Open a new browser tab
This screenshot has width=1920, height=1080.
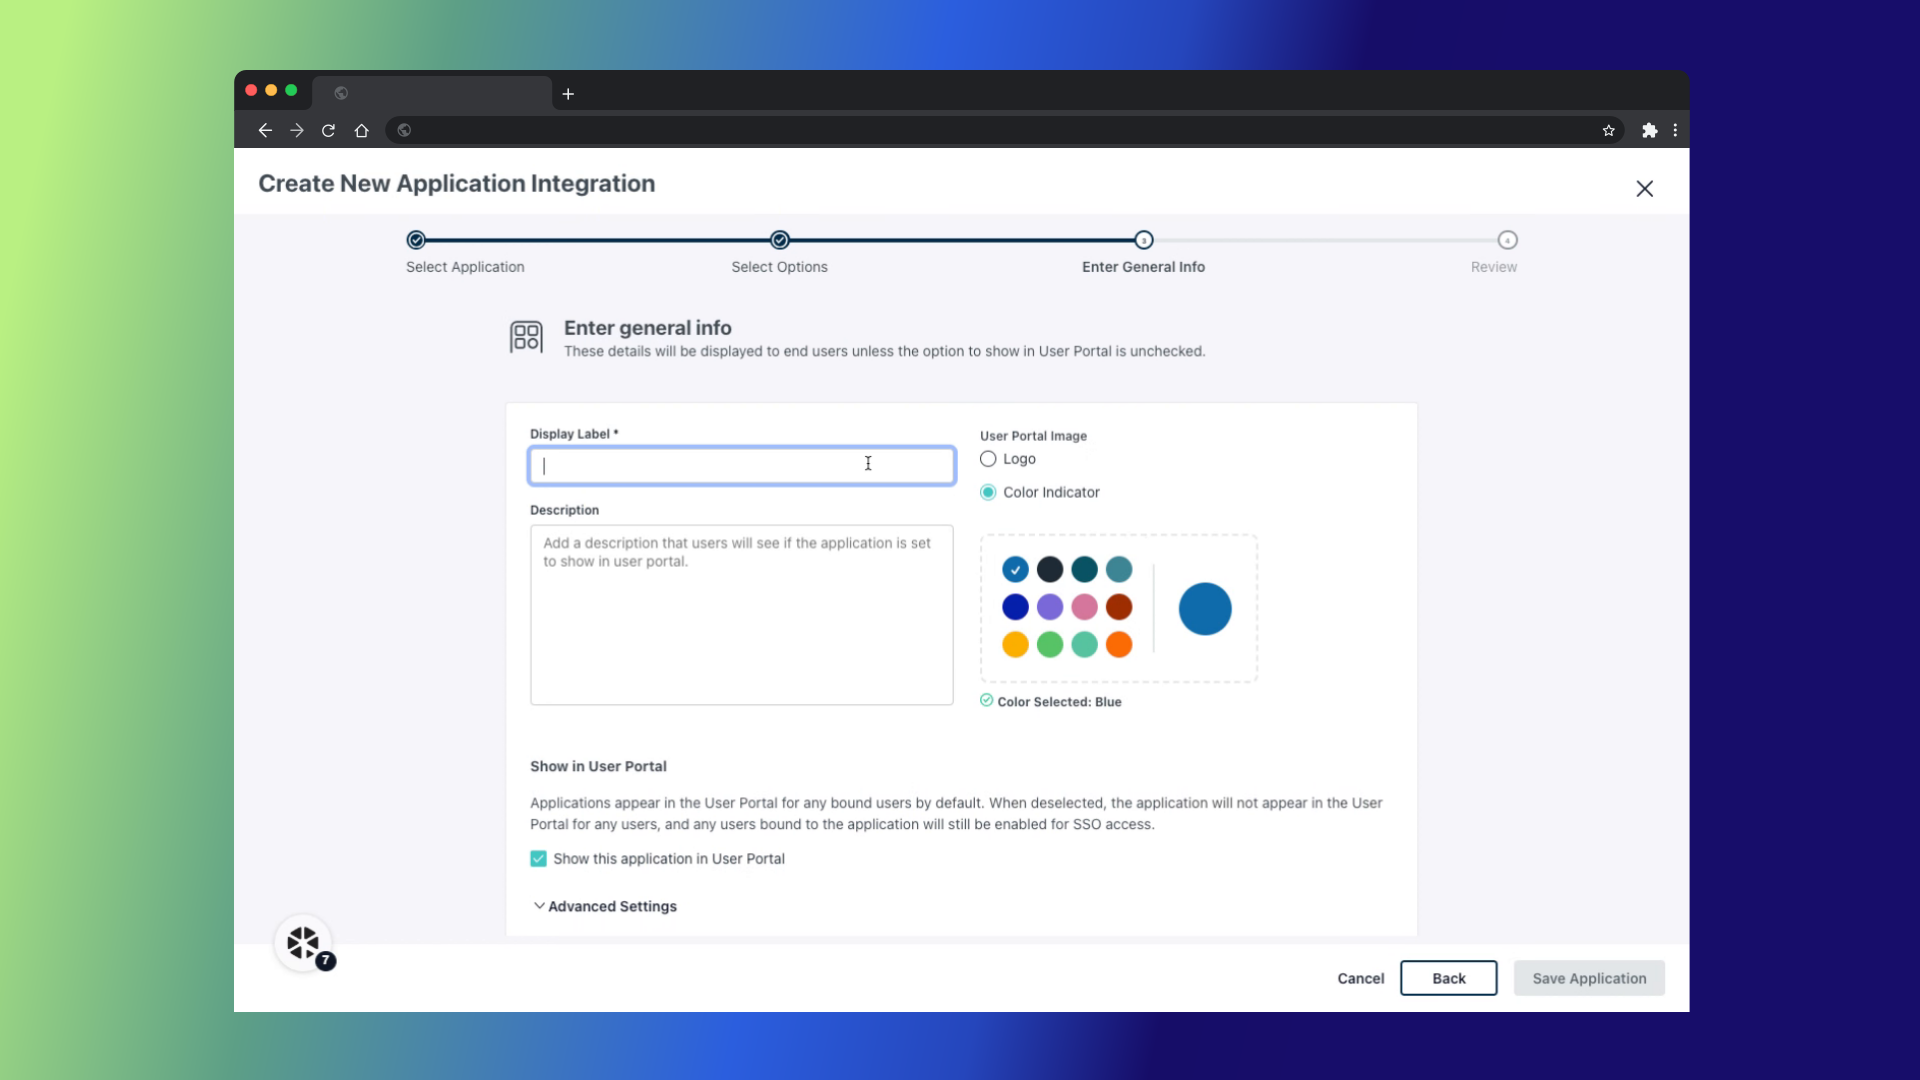pos(568,94)
